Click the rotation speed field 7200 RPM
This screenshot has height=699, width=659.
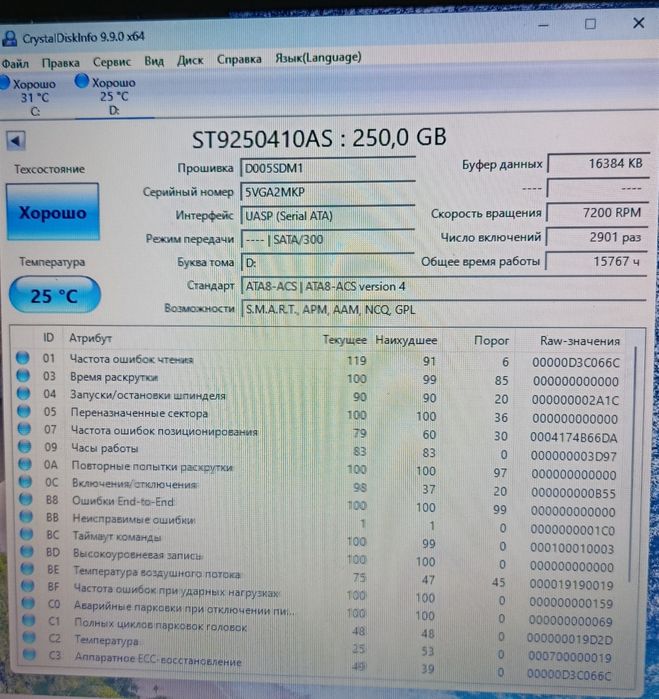coord(597,213)
